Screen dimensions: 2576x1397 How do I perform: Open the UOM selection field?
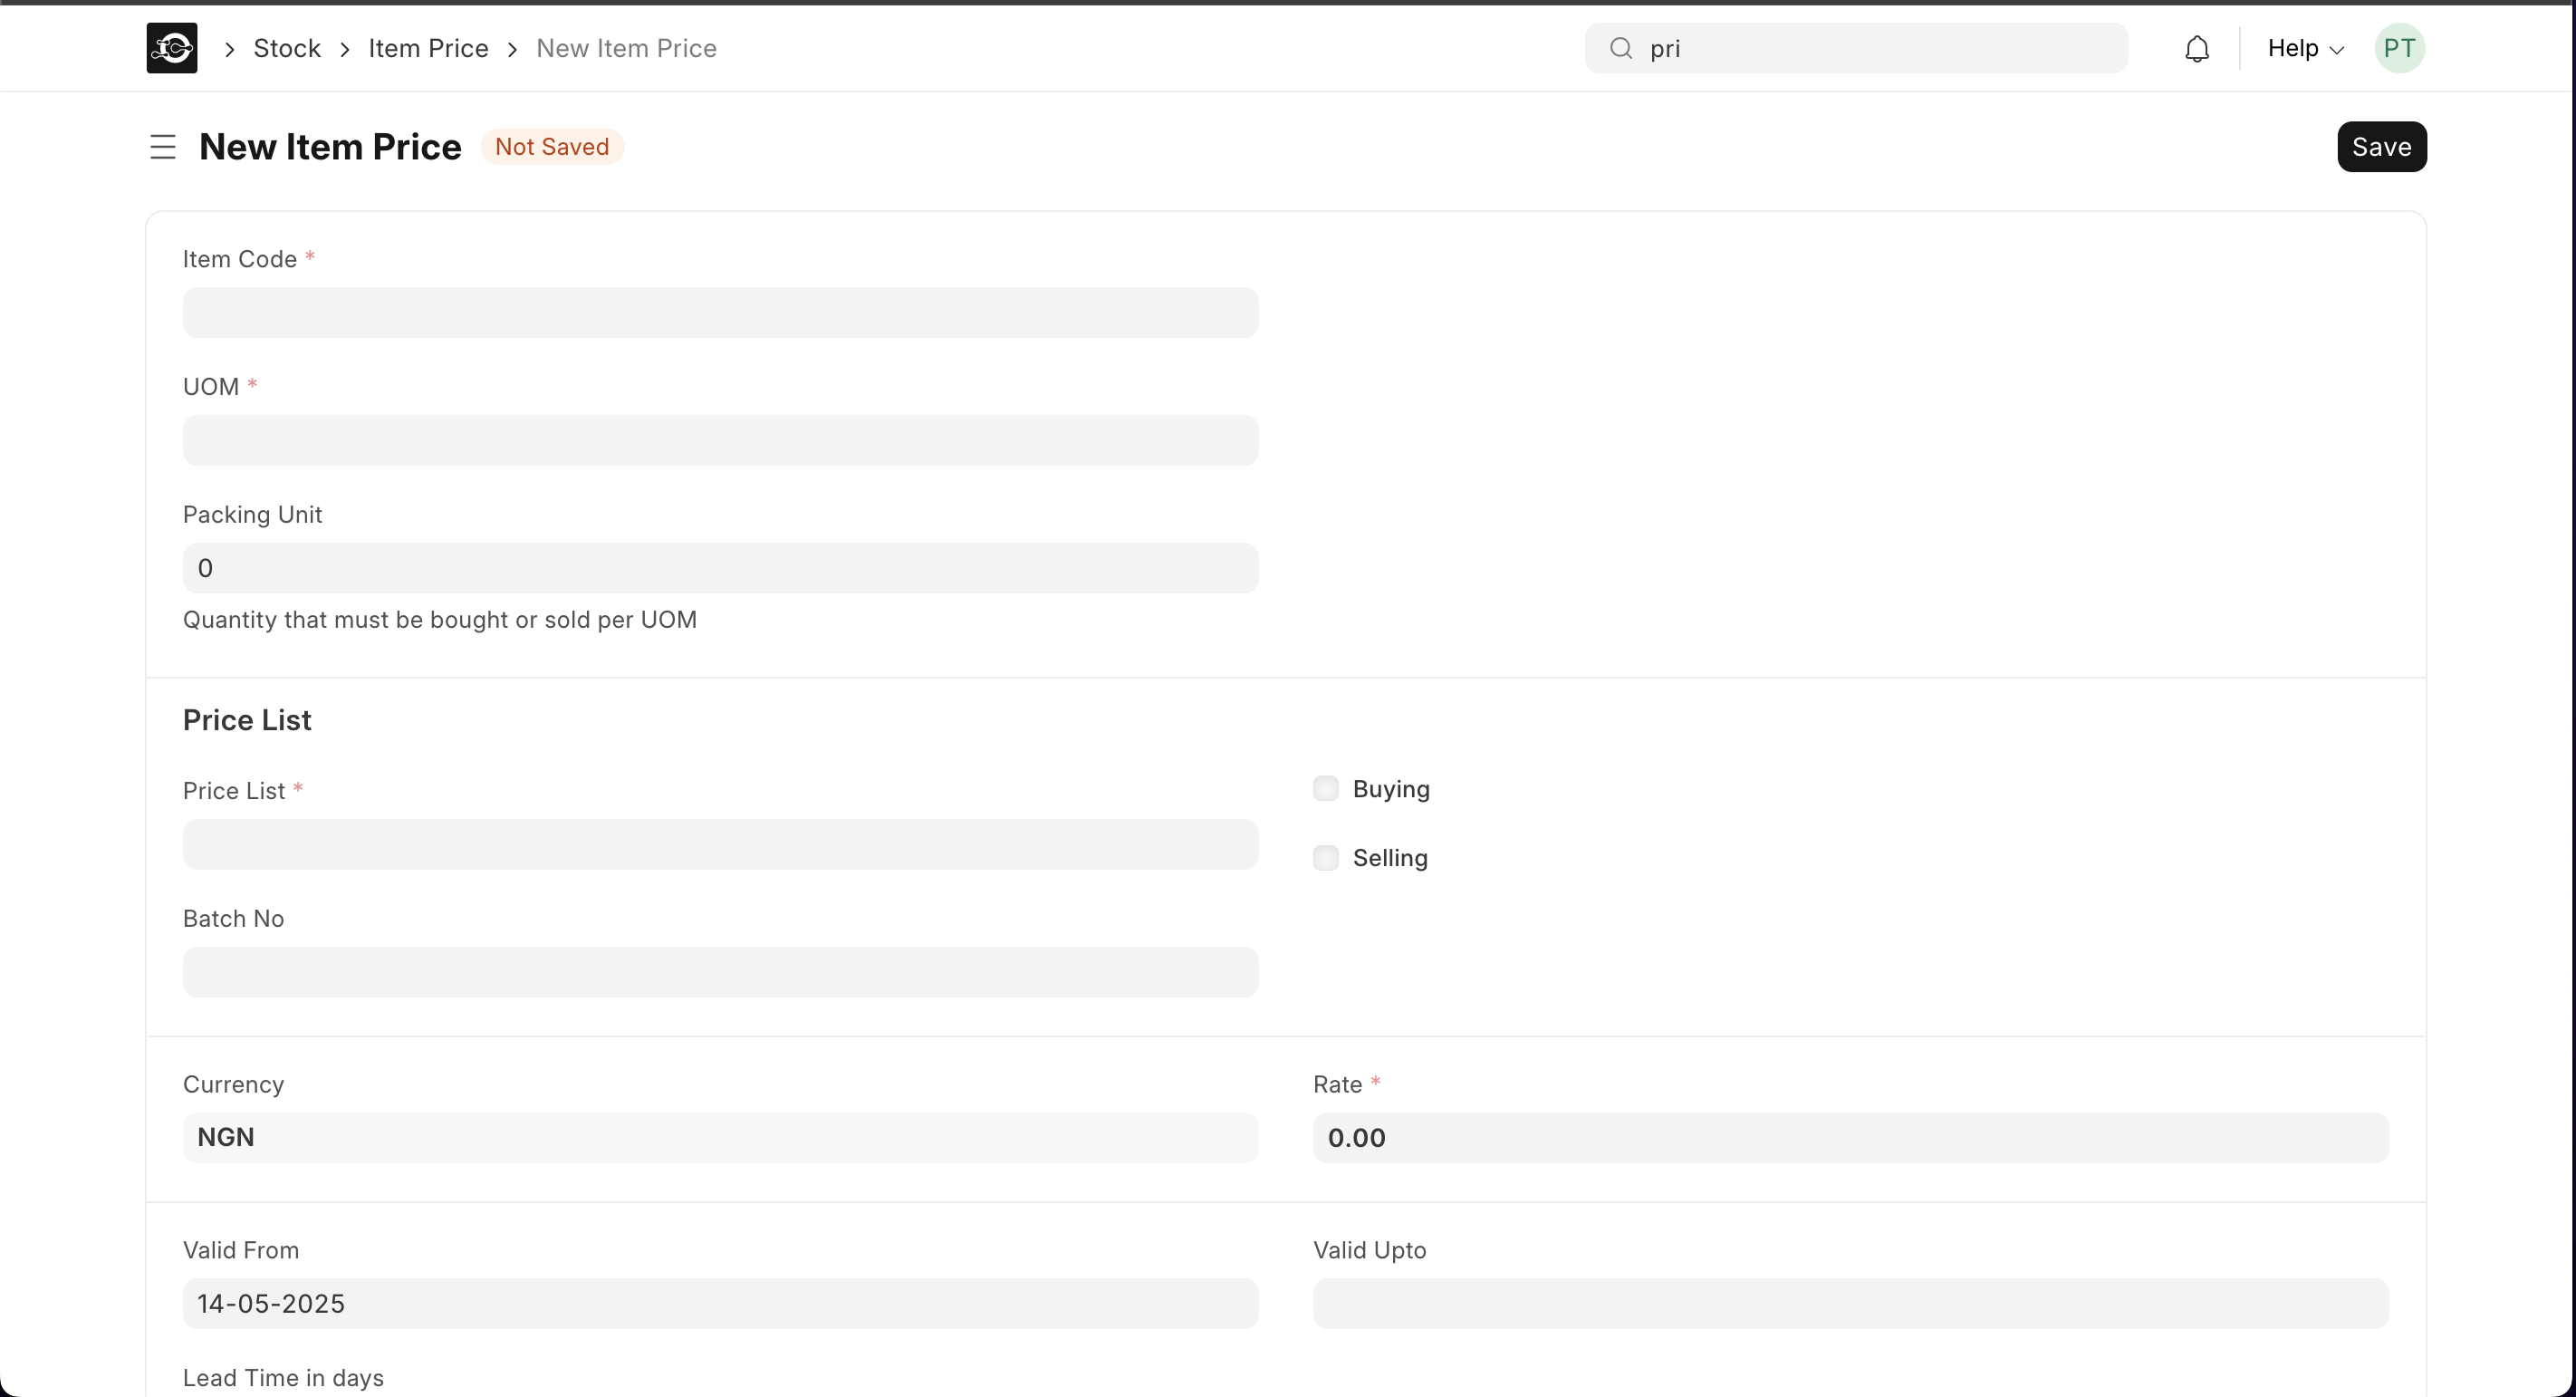coord(719,440)
